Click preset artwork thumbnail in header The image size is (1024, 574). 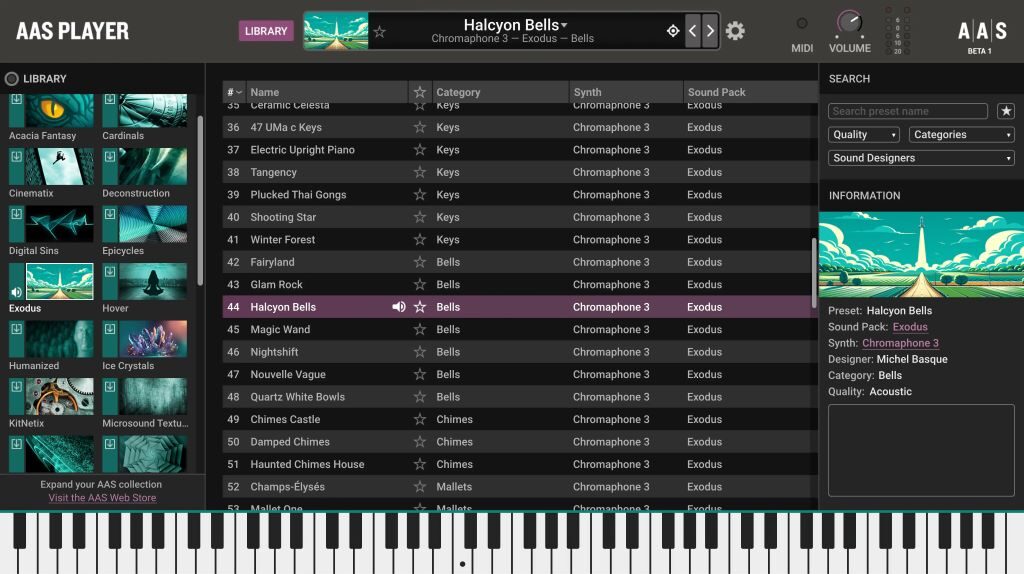336,31
